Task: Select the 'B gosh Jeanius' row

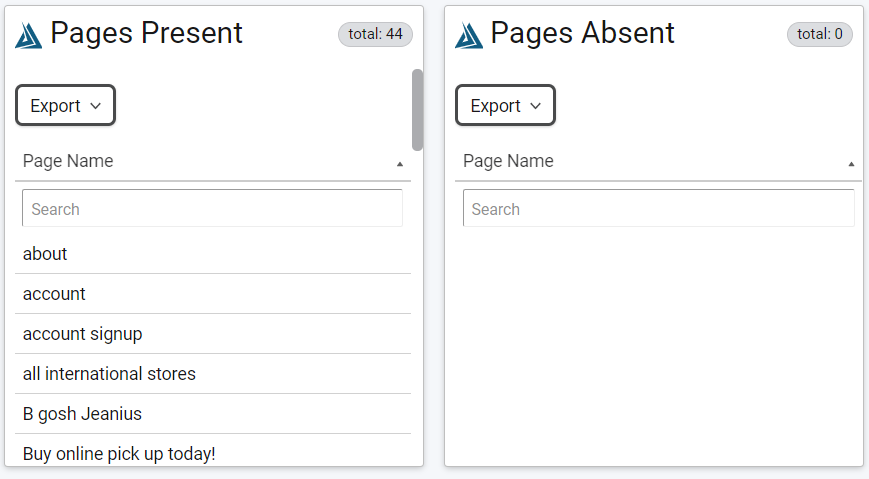Action: [213, 414]
